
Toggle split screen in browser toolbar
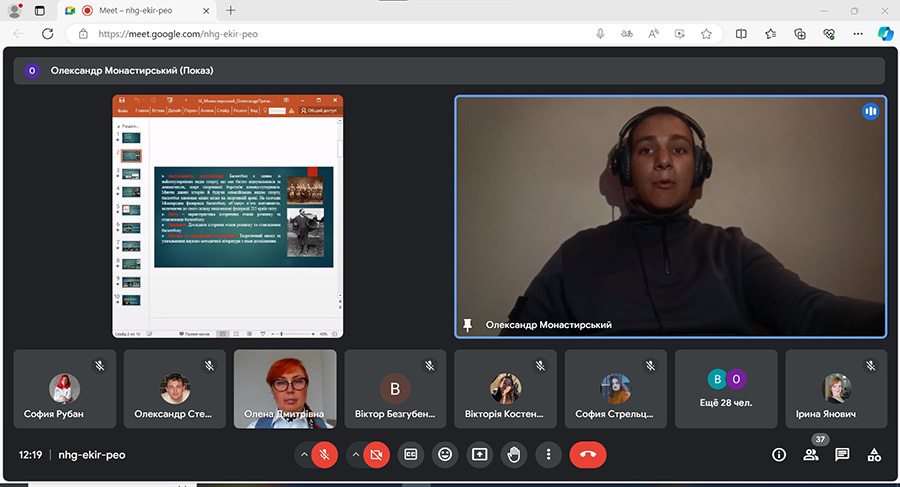pos(741,34)
